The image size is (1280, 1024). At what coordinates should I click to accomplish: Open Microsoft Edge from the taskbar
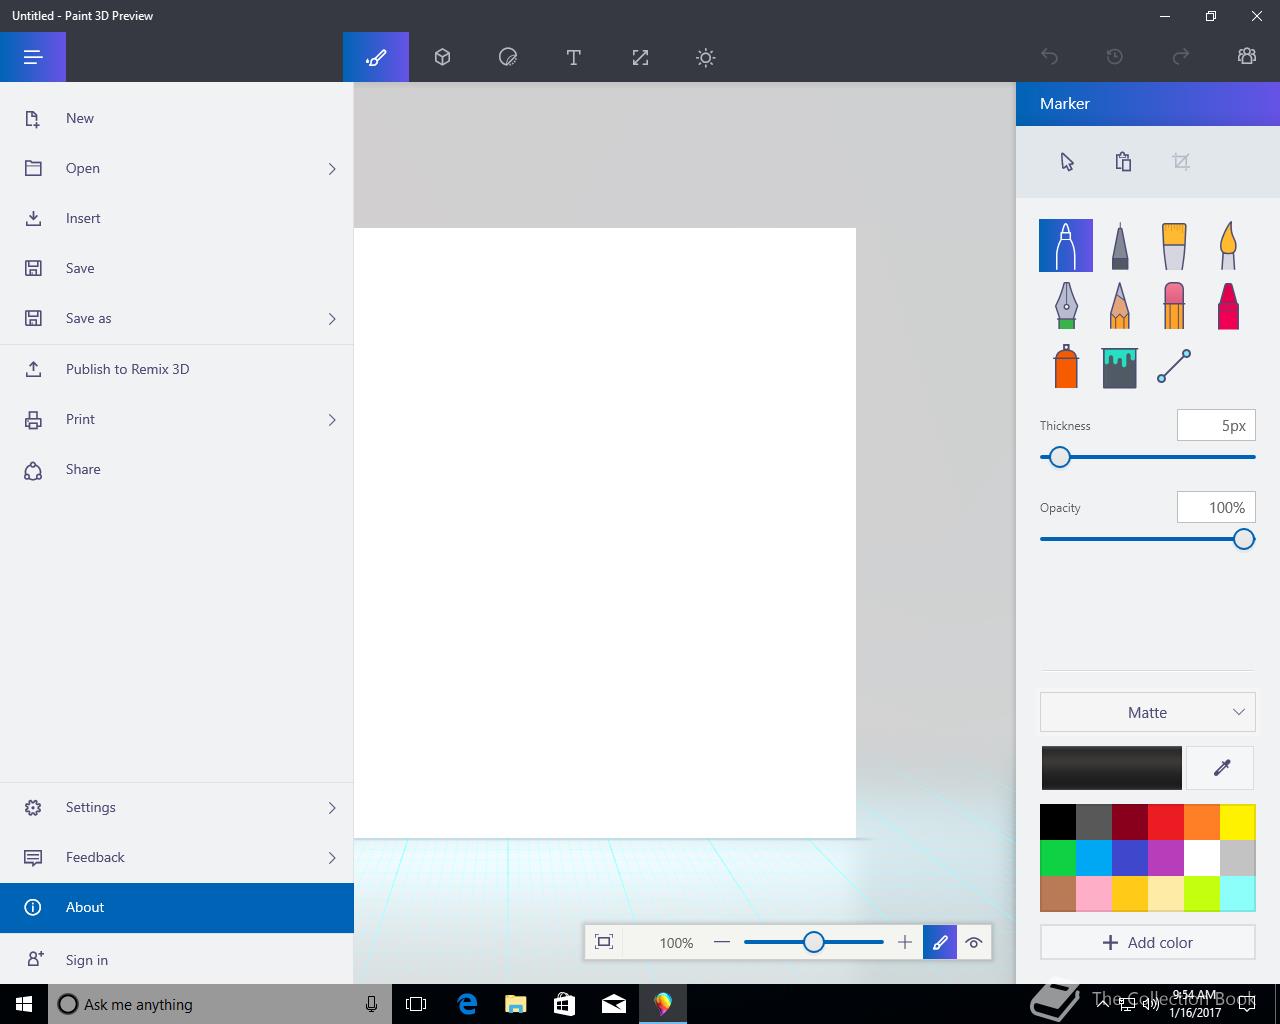point(467,1004)
